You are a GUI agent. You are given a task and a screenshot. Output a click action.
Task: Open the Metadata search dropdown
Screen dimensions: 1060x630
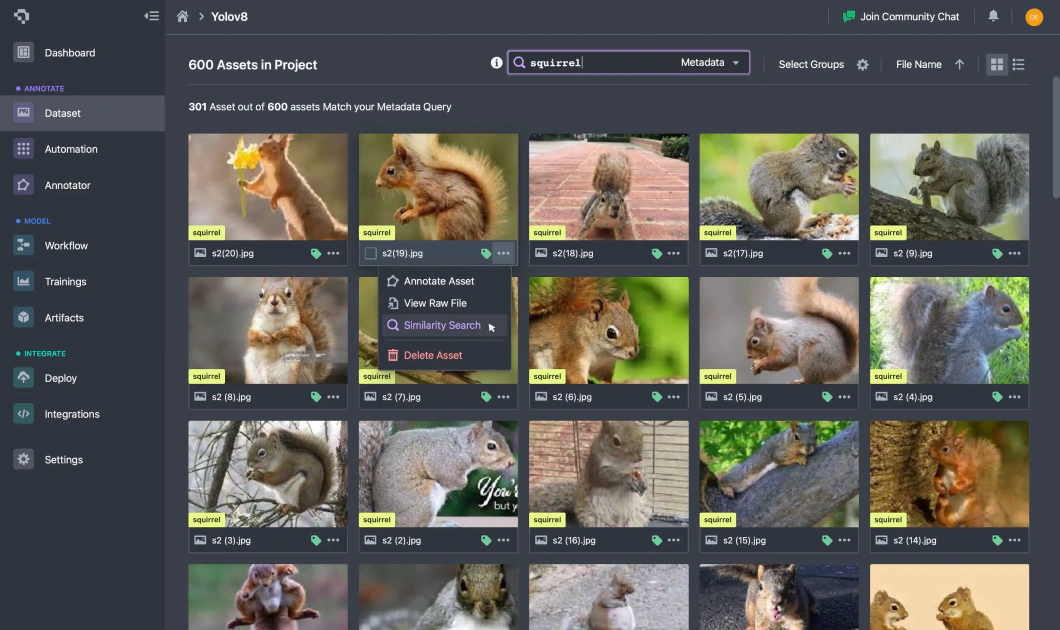[x=711, y=62]
